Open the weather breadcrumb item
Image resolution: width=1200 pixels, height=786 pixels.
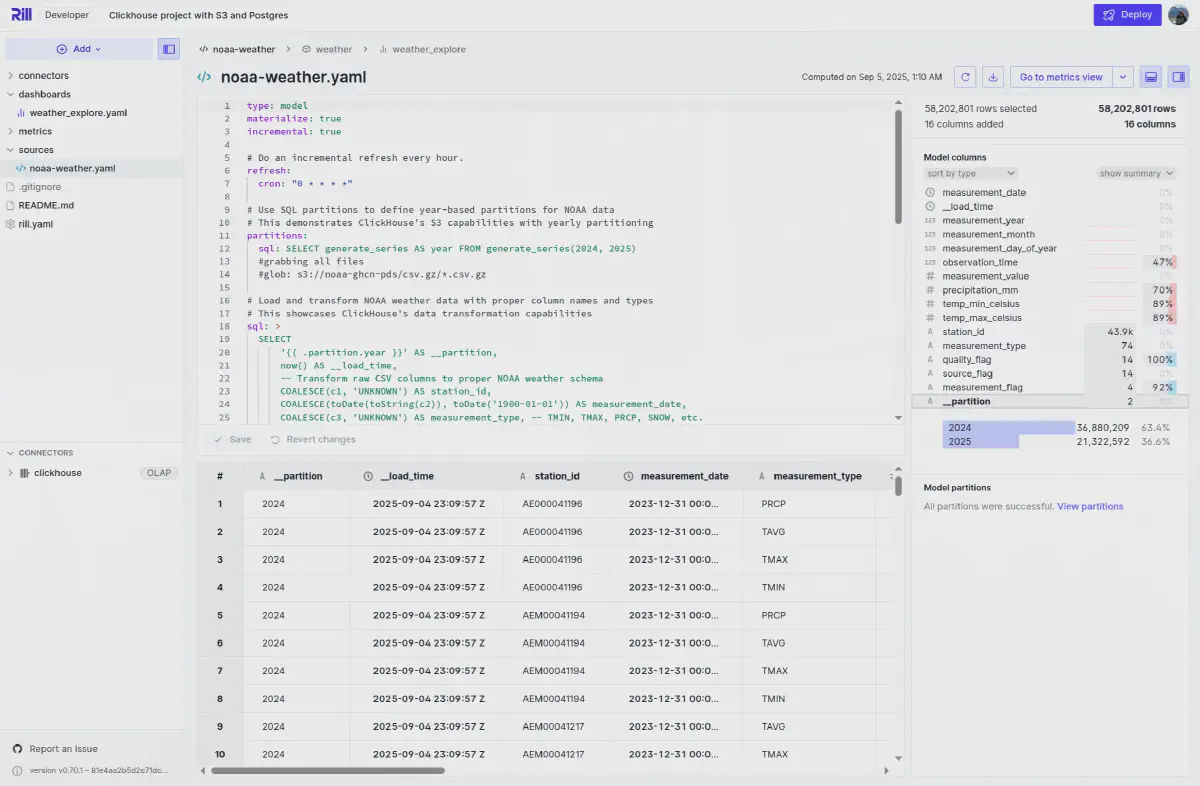tap(327, 49)
